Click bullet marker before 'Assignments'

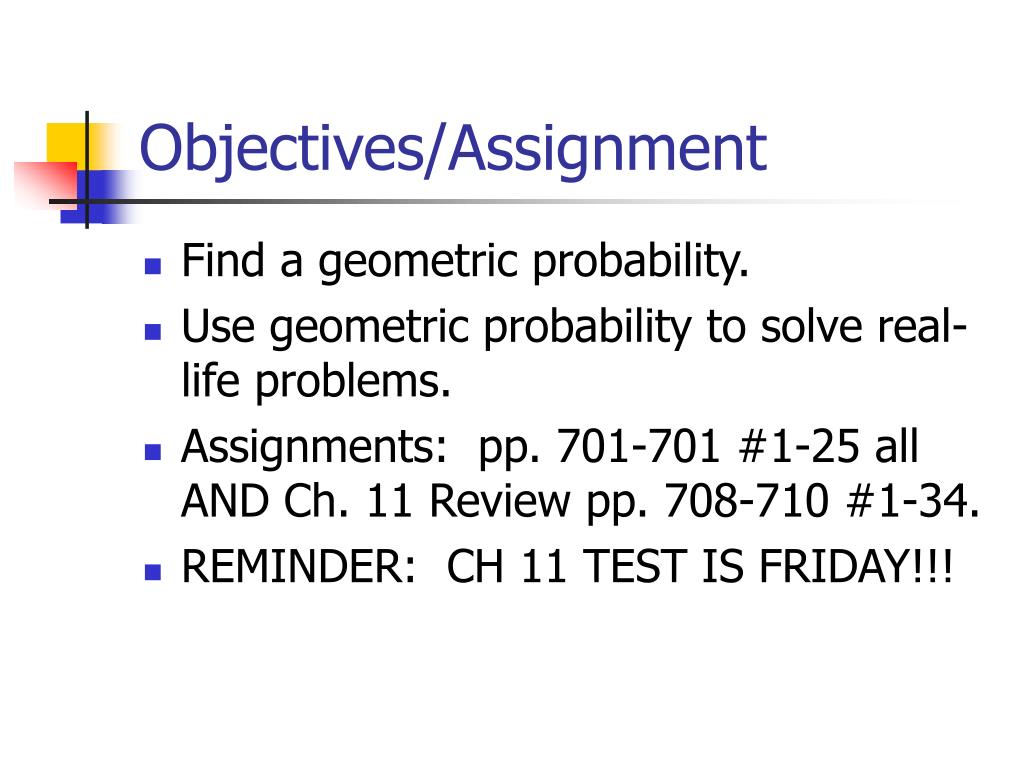(x=153, y=451)
